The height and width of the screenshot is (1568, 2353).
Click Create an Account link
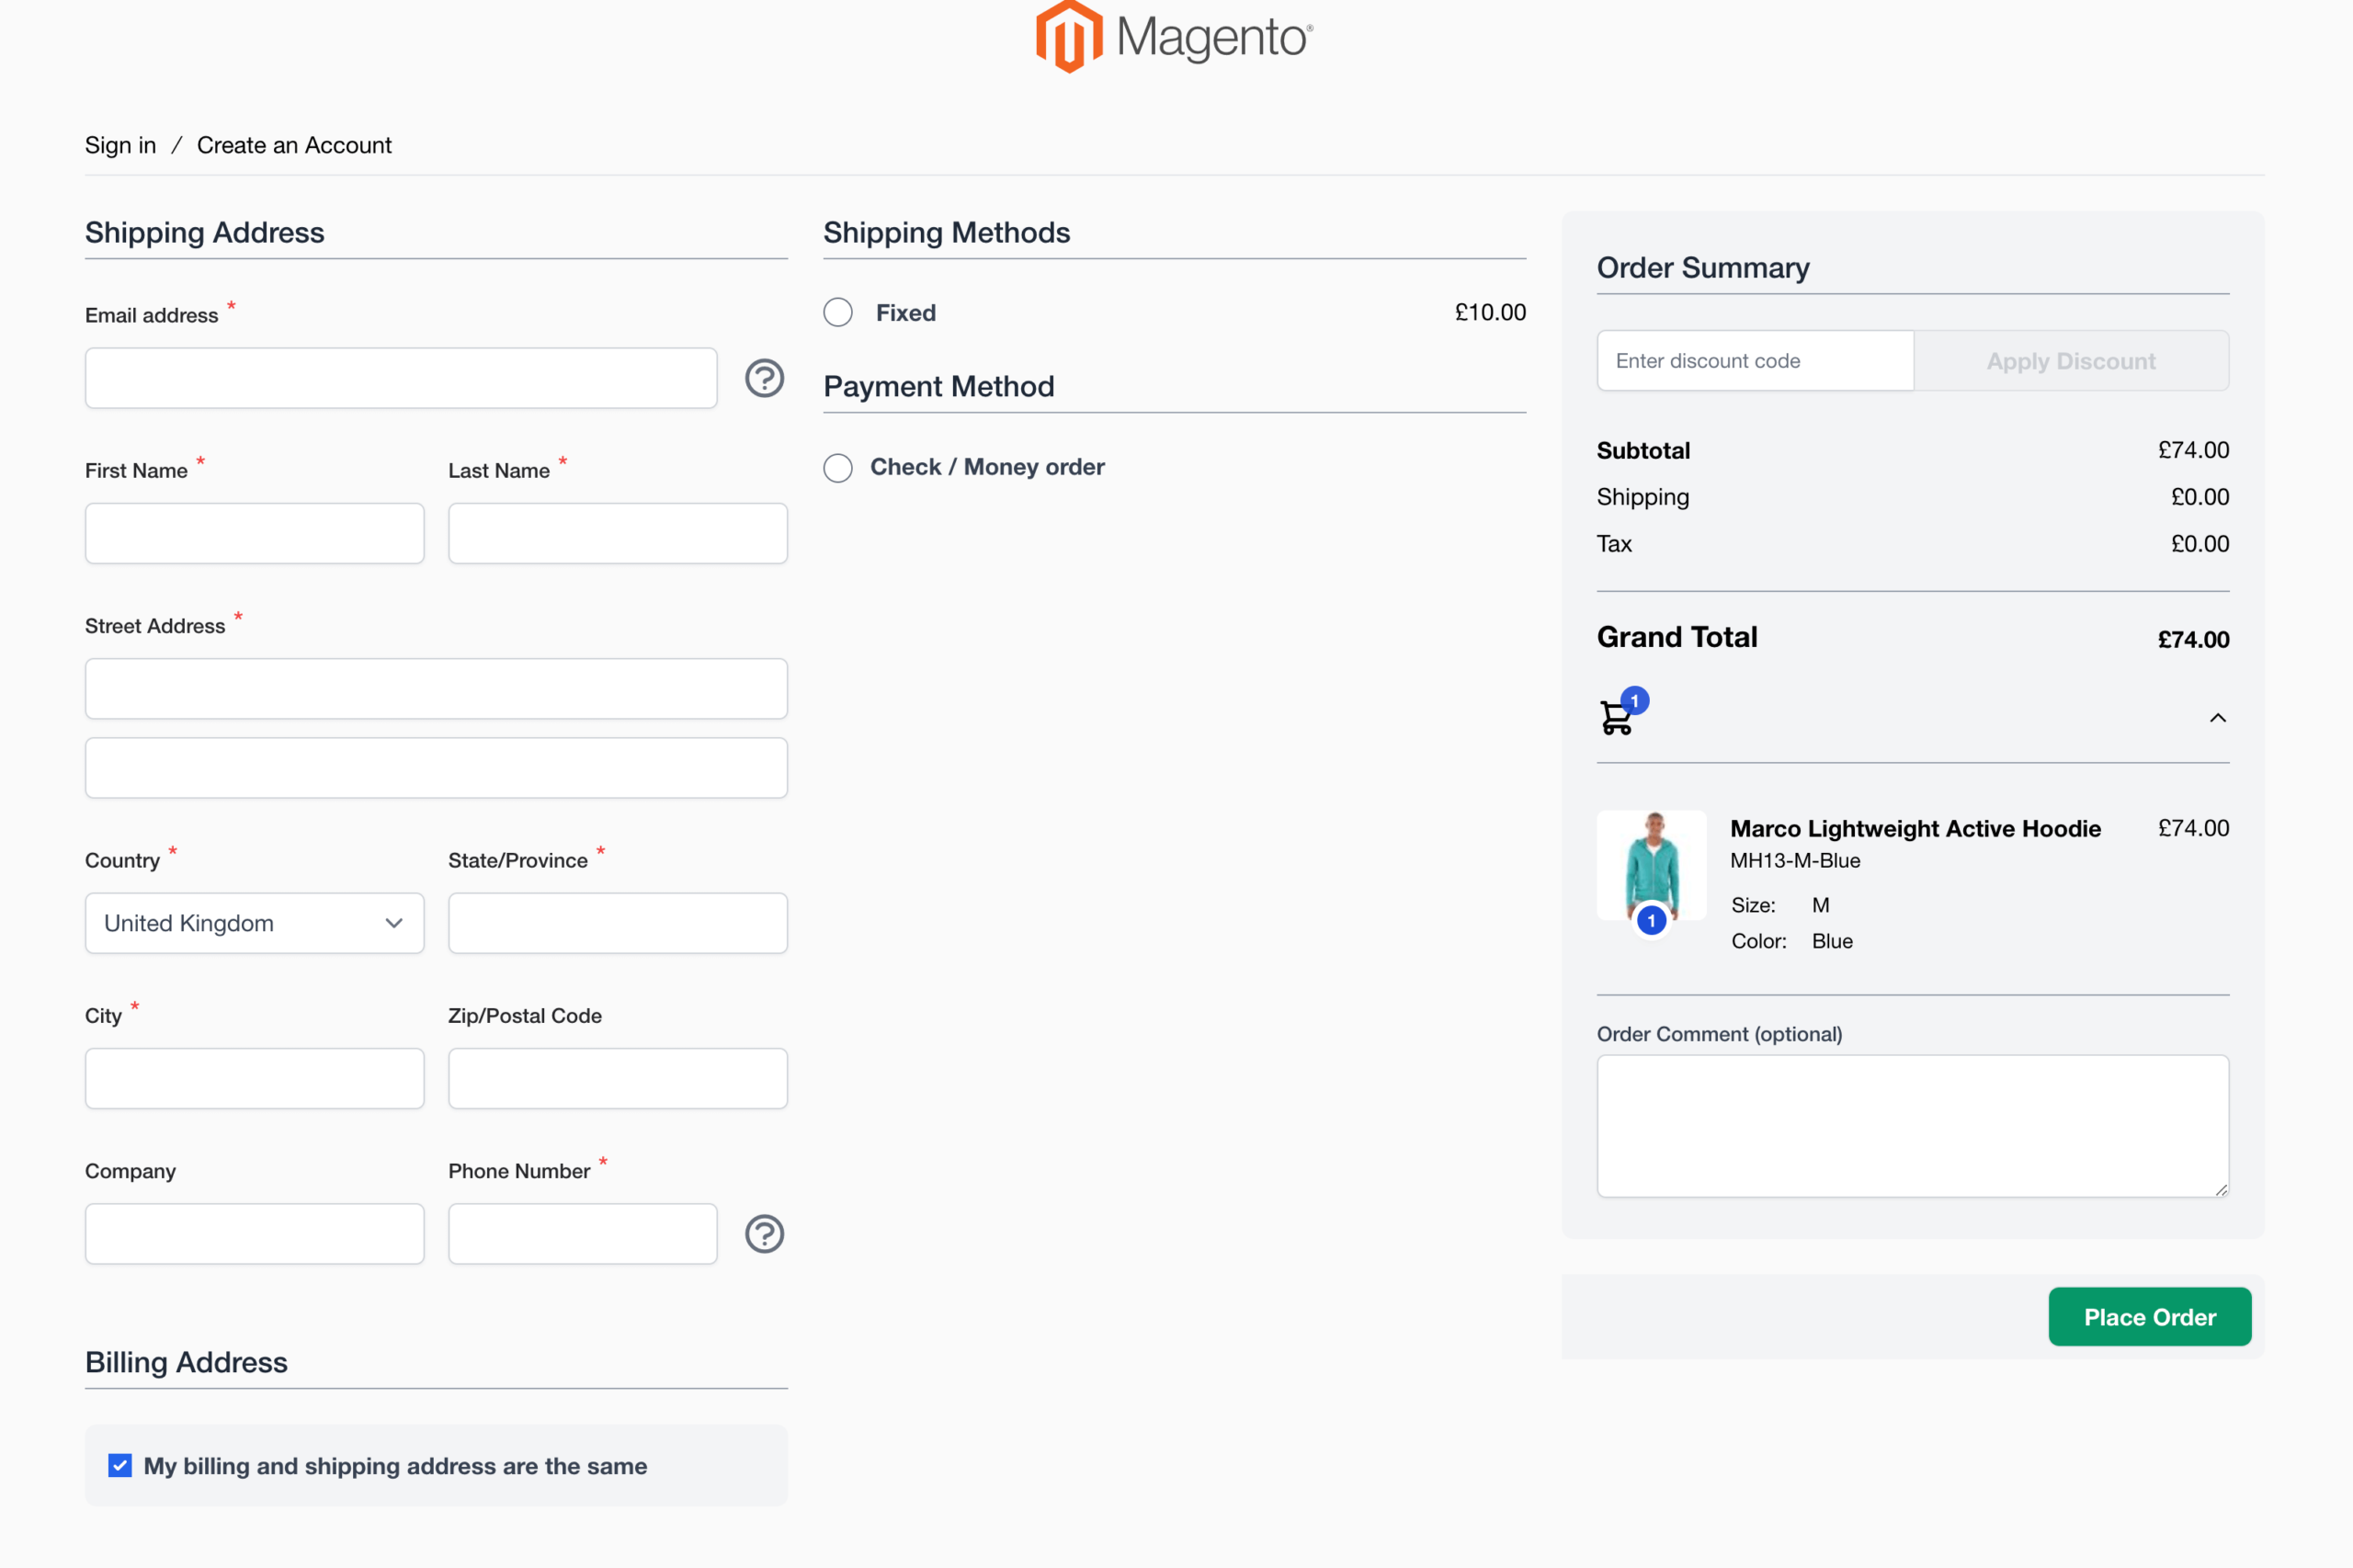292,143
